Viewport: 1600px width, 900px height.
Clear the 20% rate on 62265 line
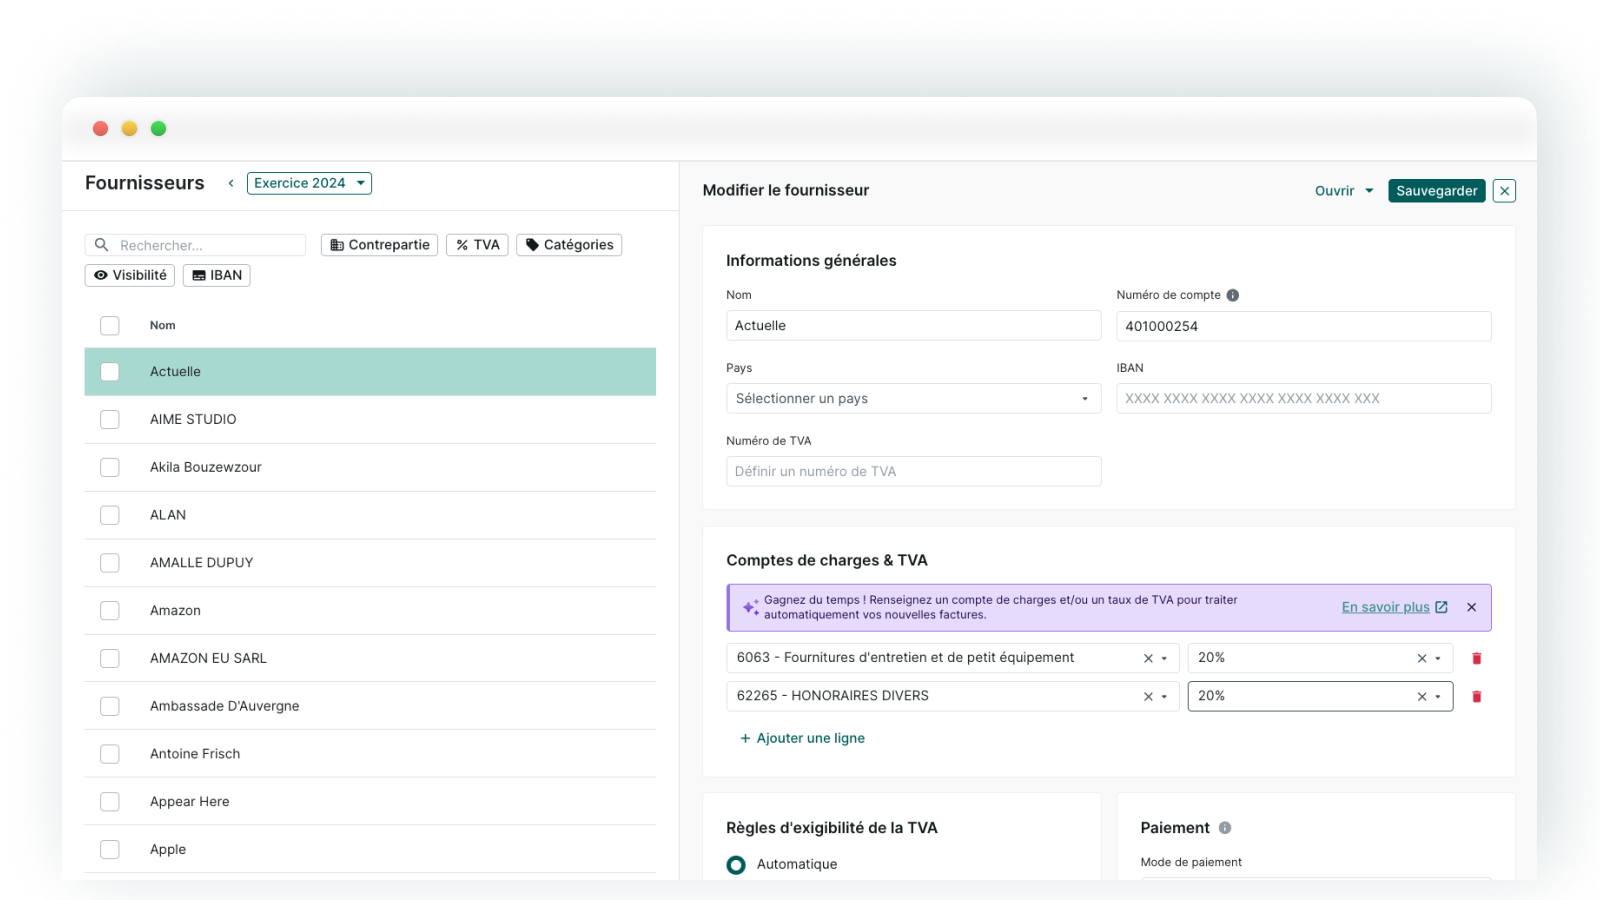pos(1421,696)
